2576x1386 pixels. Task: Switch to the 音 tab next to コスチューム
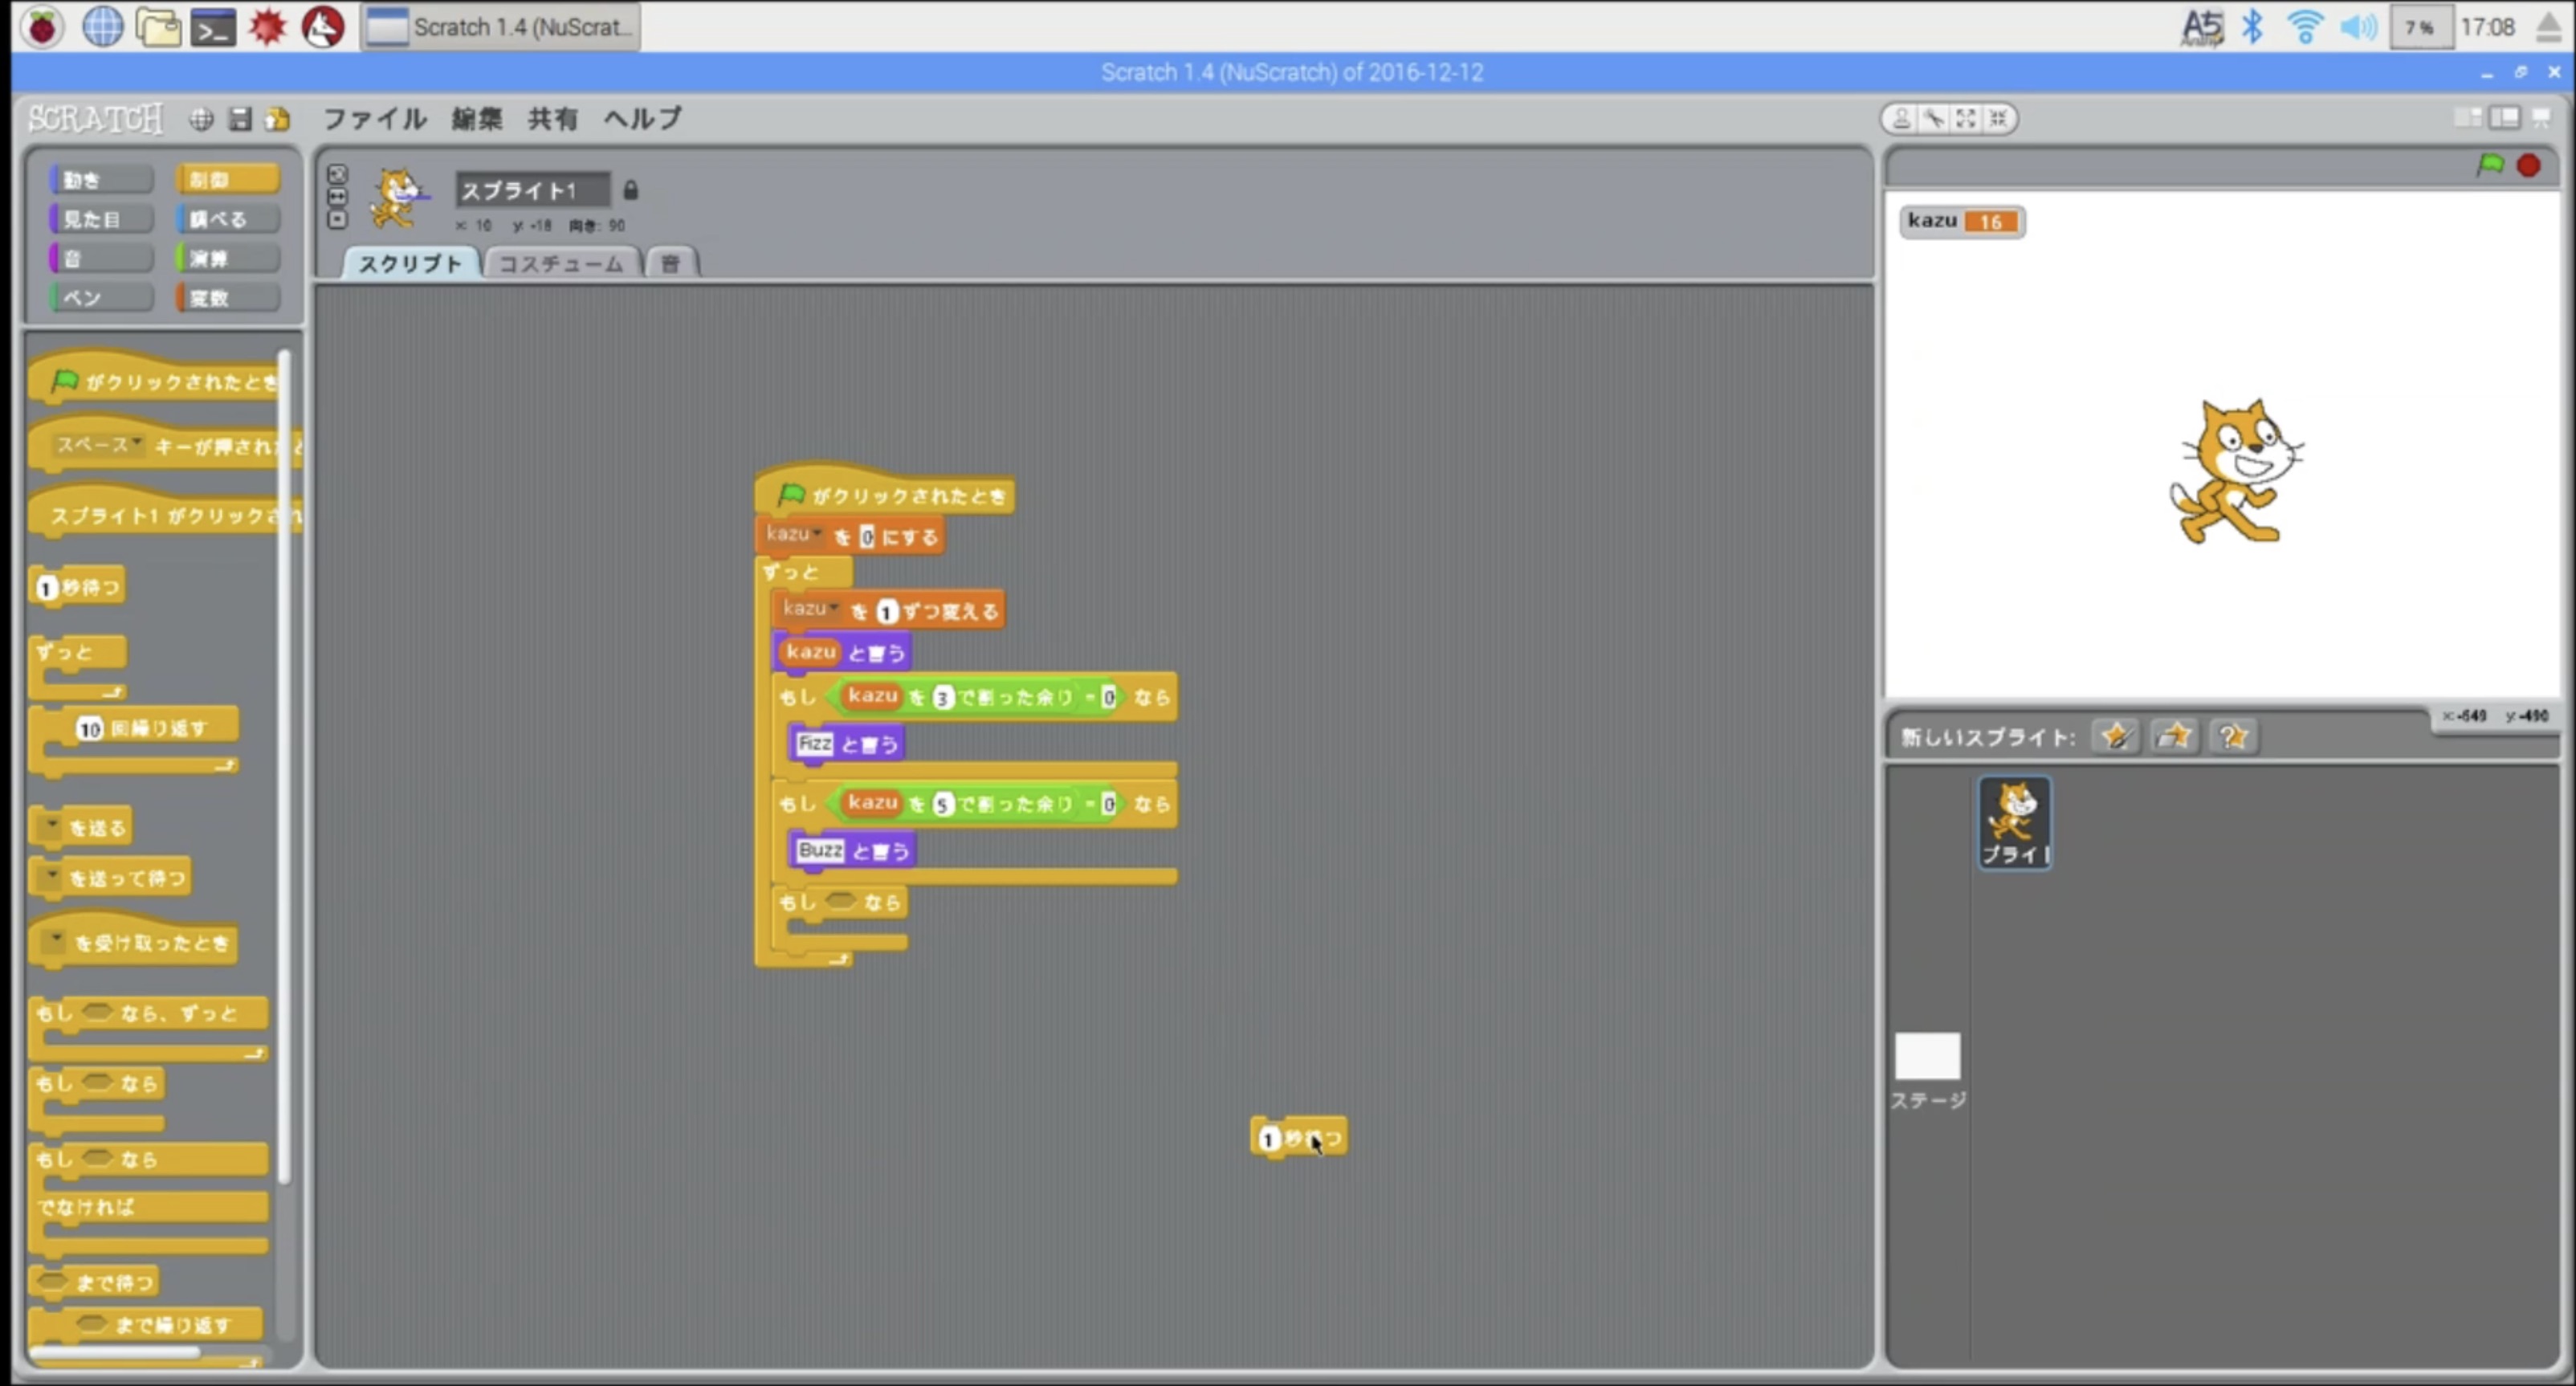pos(671,263)
